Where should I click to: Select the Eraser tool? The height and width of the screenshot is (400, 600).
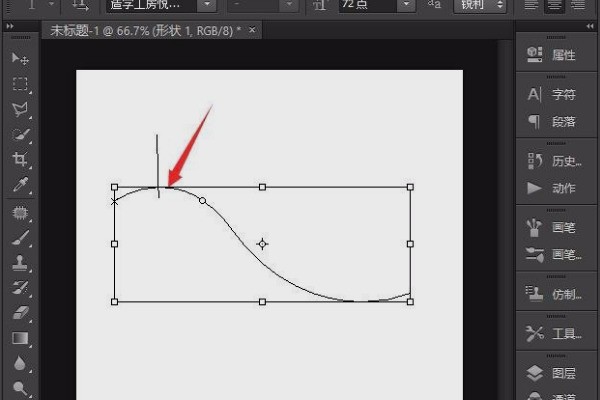tap(20, 313)
